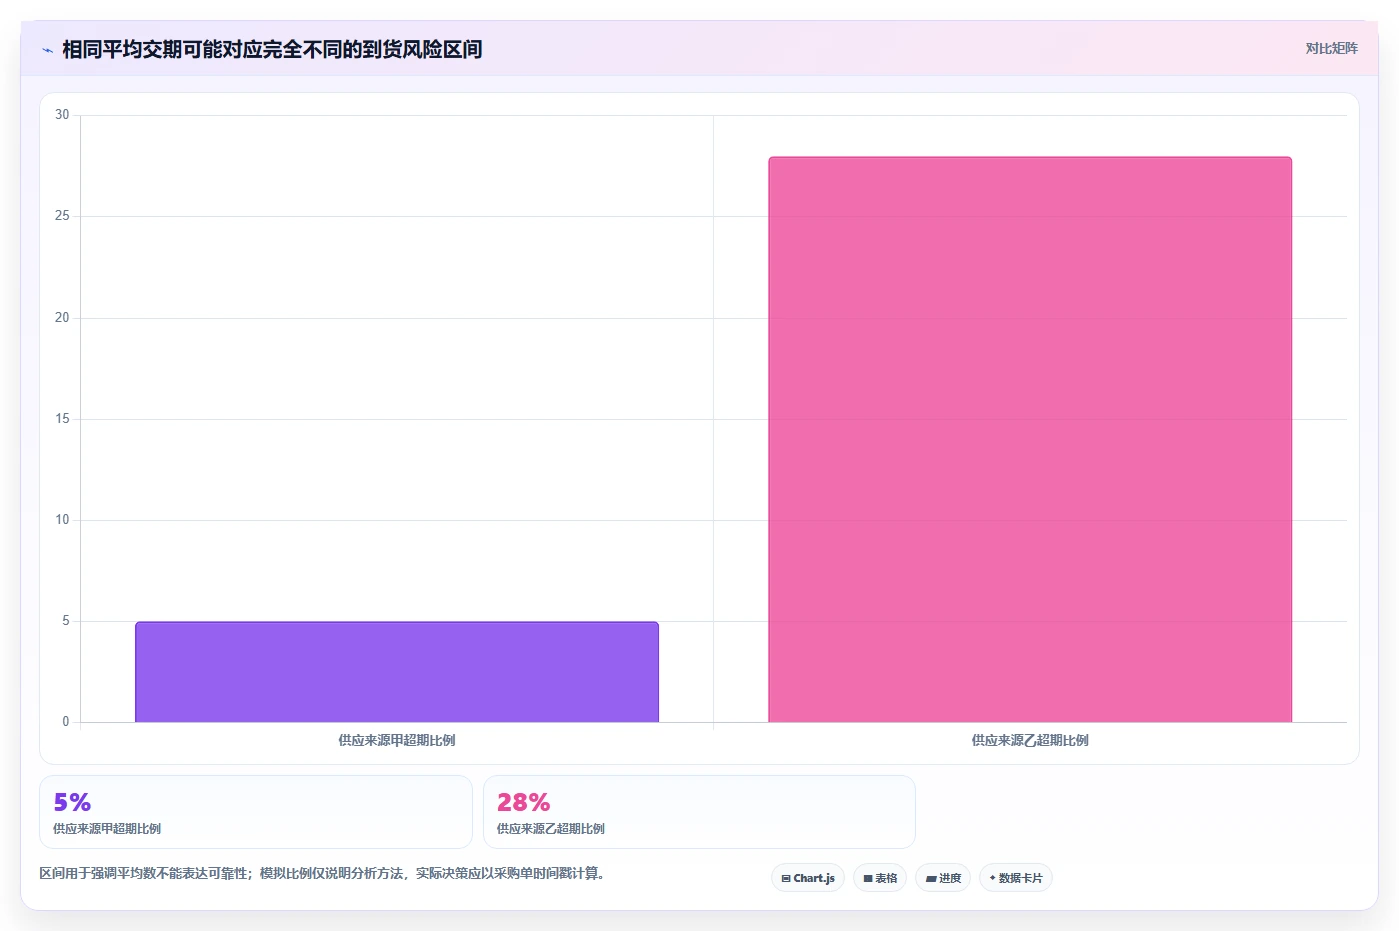Click the y-axis value 15
Screen dimensions: 1399x931
62,419
